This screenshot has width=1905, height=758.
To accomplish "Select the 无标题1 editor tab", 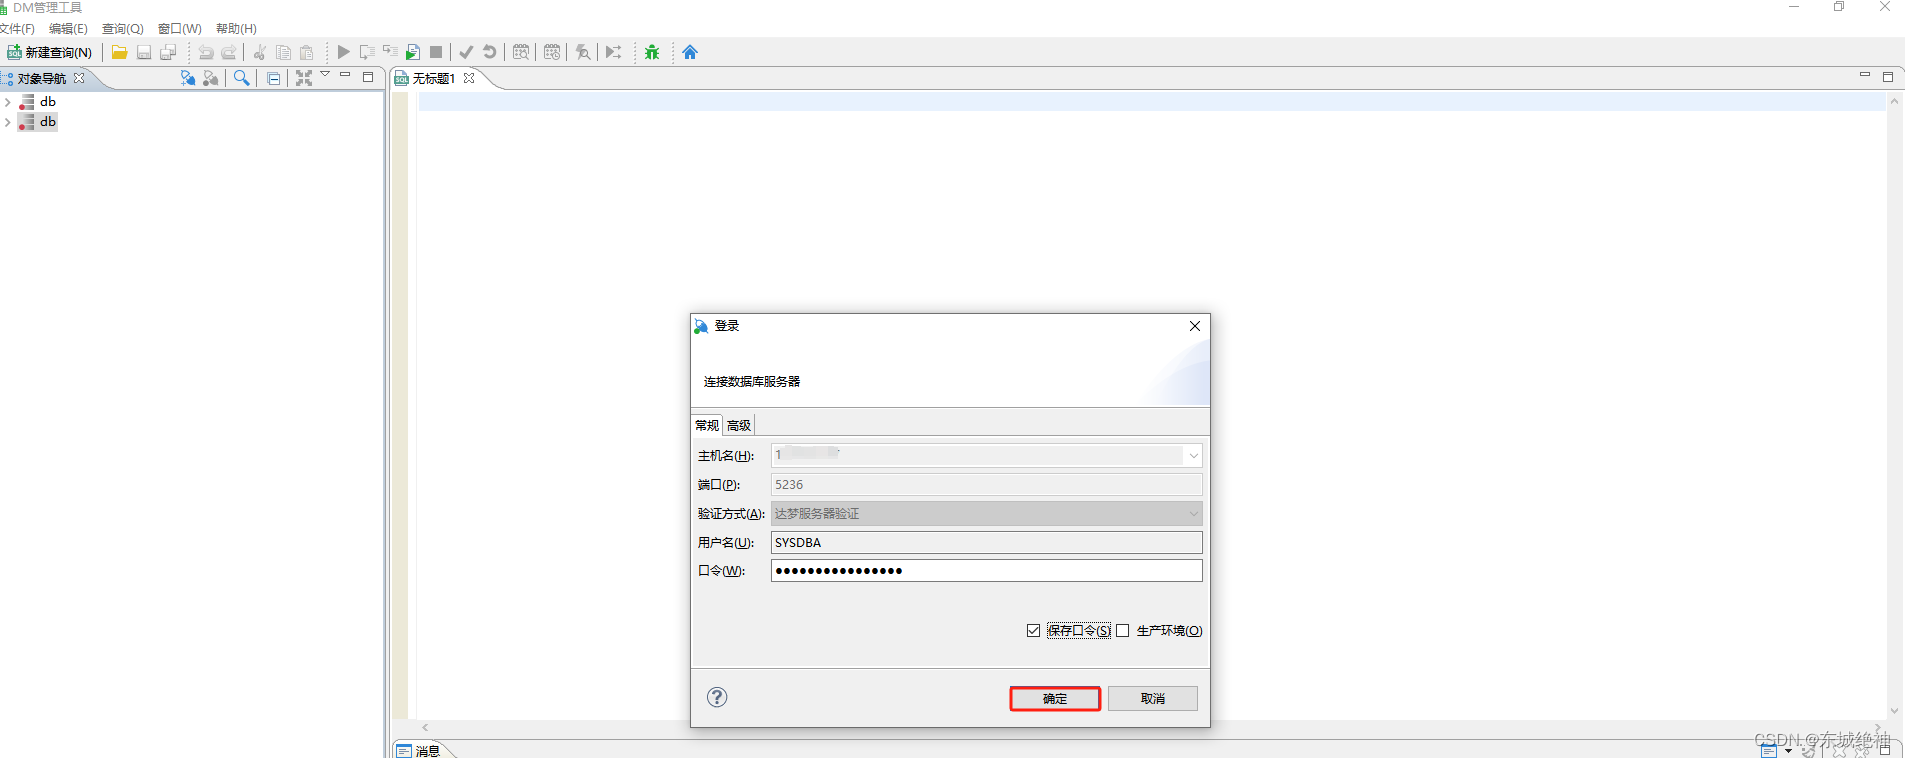I will click(434, 78).
